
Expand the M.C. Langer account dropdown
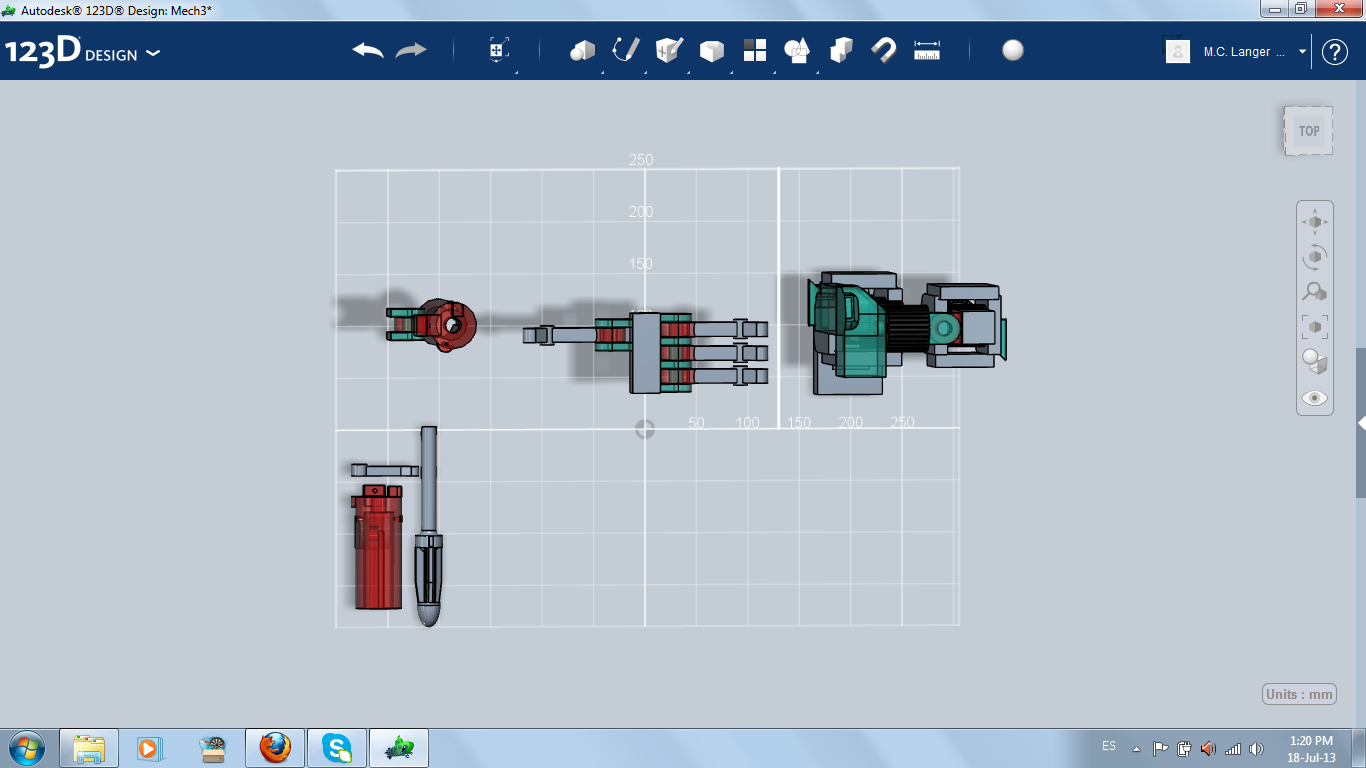[x=1302, y=52]
